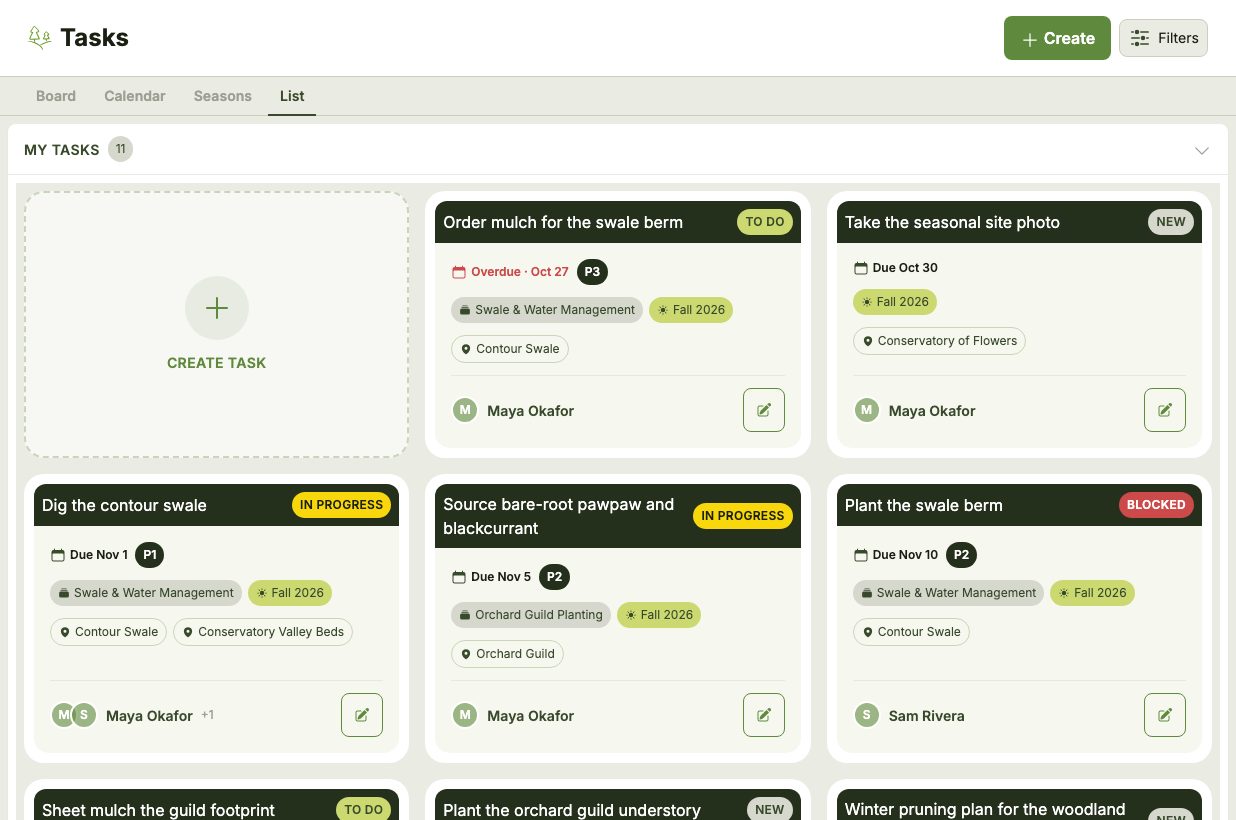Click Swale & Water Management tag on Order mulch
This screenshot has width=1236, height=820.
point(547,310)
